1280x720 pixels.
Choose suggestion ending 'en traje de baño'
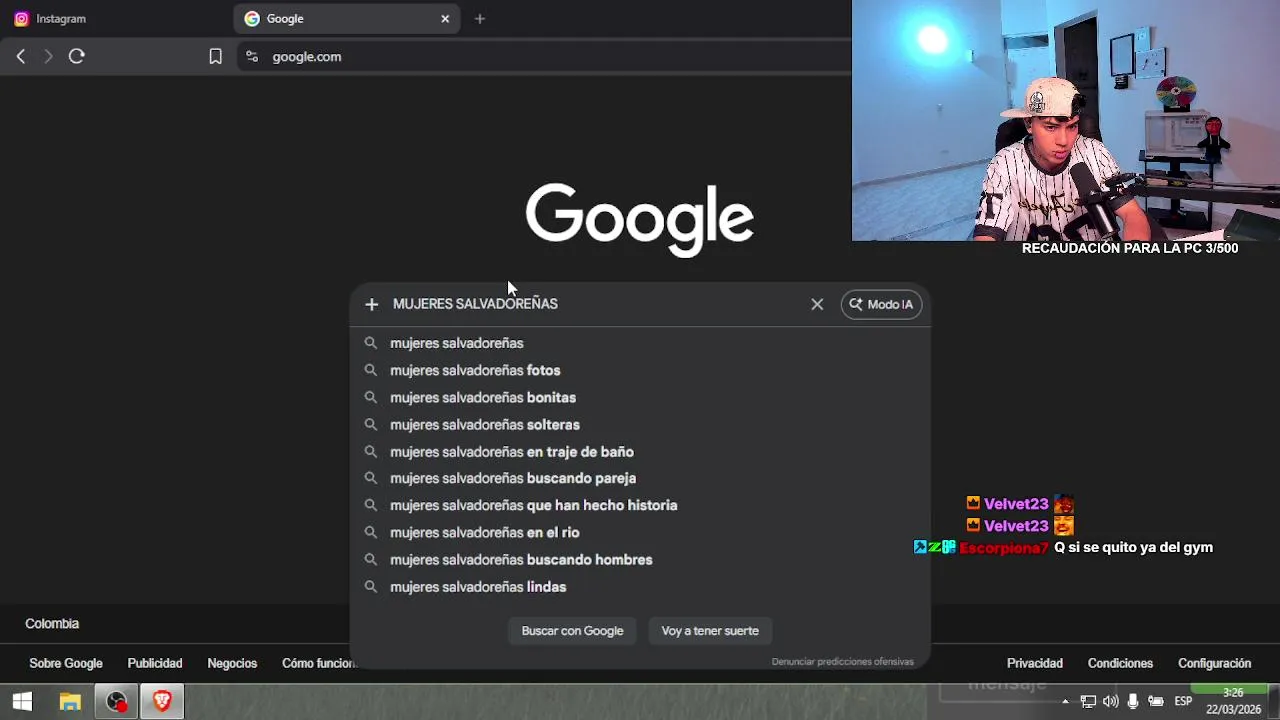click(x=640, y=452)
